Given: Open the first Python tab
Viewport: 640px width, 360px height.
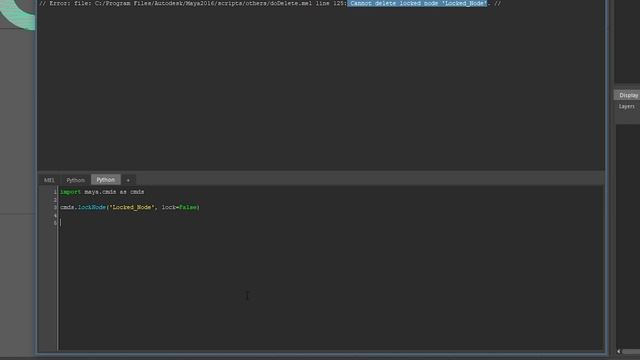Looking at the screenshot, I should pos(76,180).
